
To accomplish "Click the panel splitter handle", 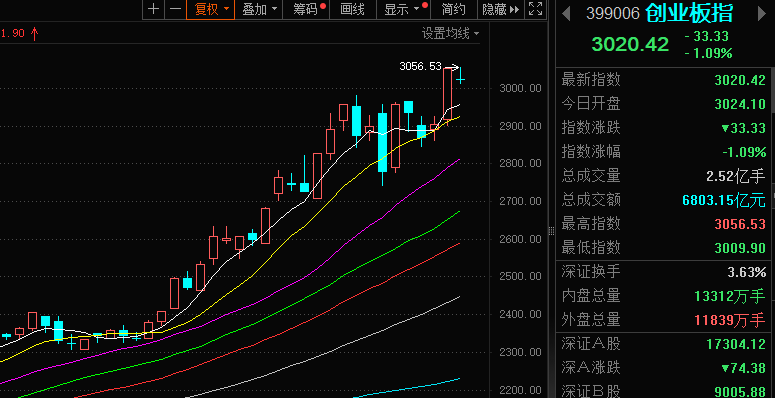I will (552, 230).
